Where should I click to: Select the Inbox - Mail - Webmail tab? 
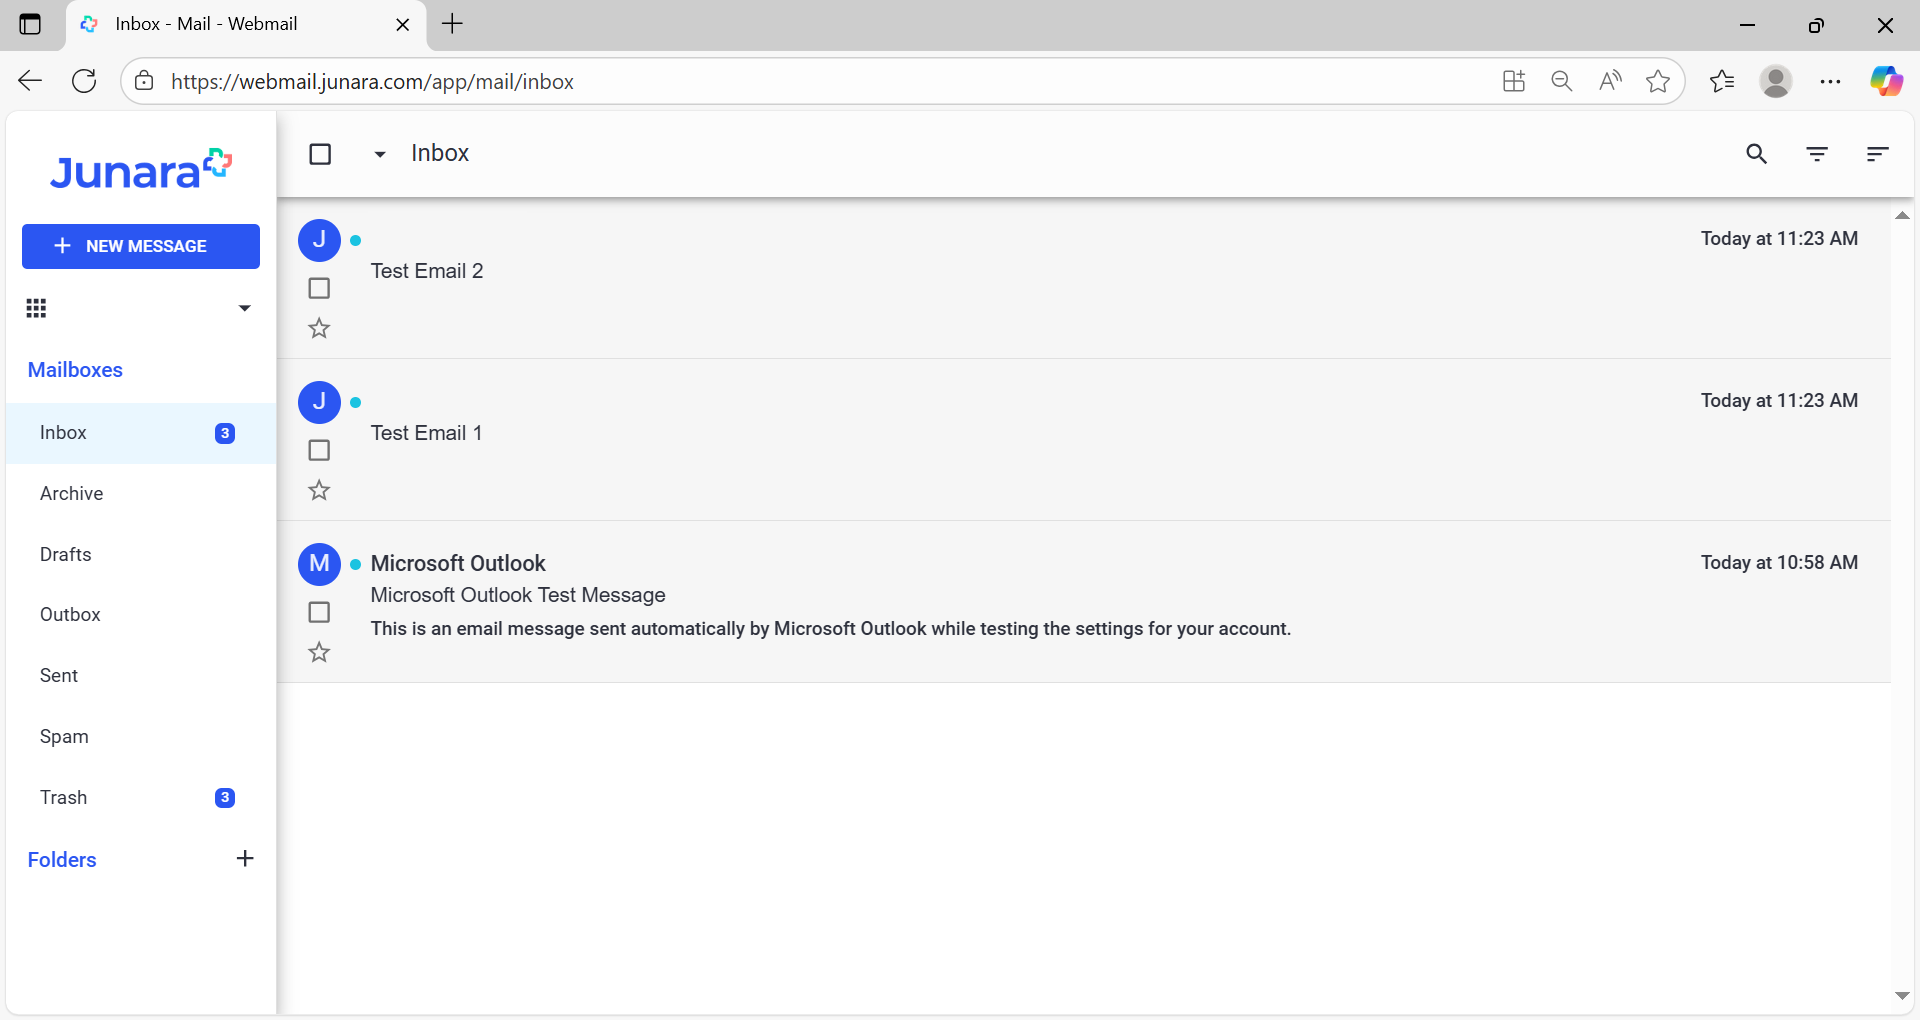pos(246,25)
